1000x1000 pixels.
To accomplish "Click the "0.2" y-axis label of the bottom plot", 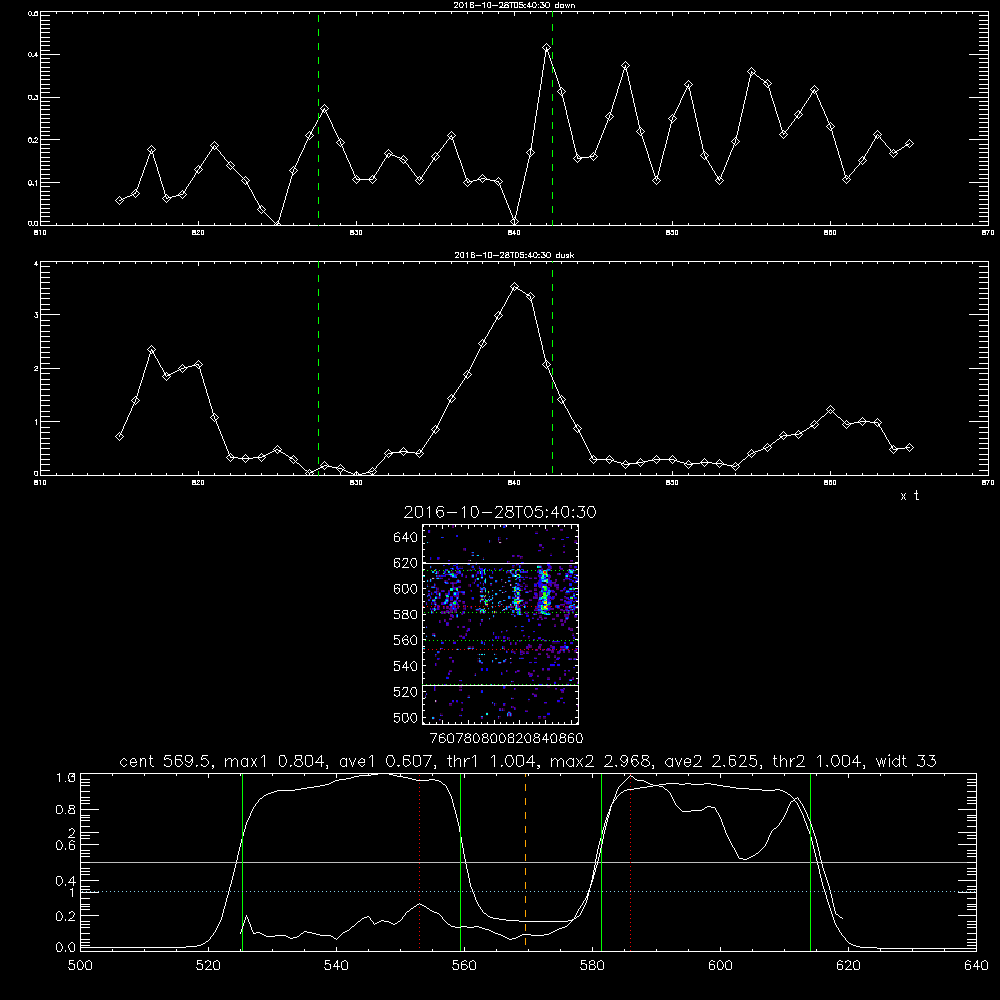I will click(66, 916).
